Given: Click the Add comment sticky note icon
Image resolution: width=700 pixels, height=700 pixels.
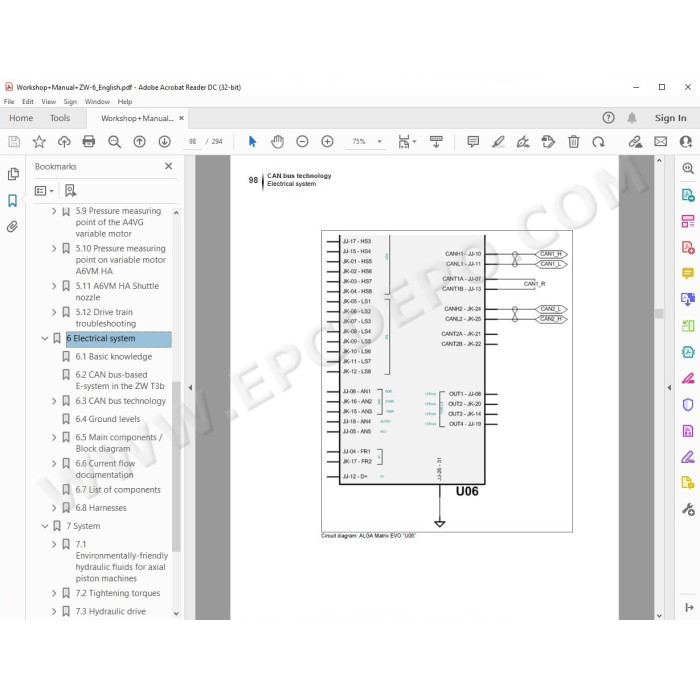Looking at the screenshot, I should pos(473,142).
